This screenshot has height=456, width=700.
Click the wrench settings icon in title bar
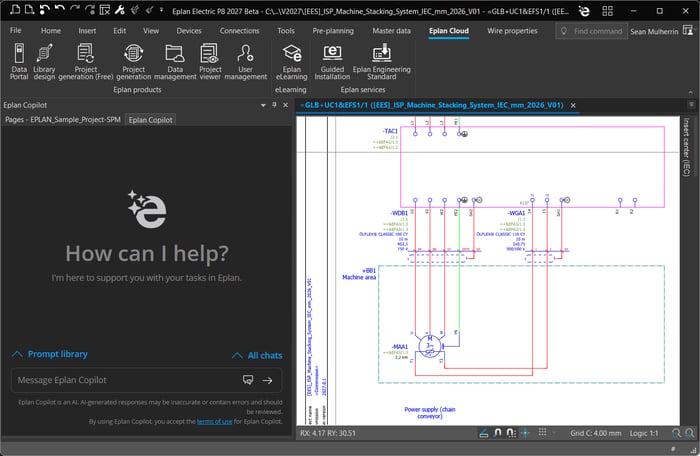click(x=120, y=9)
